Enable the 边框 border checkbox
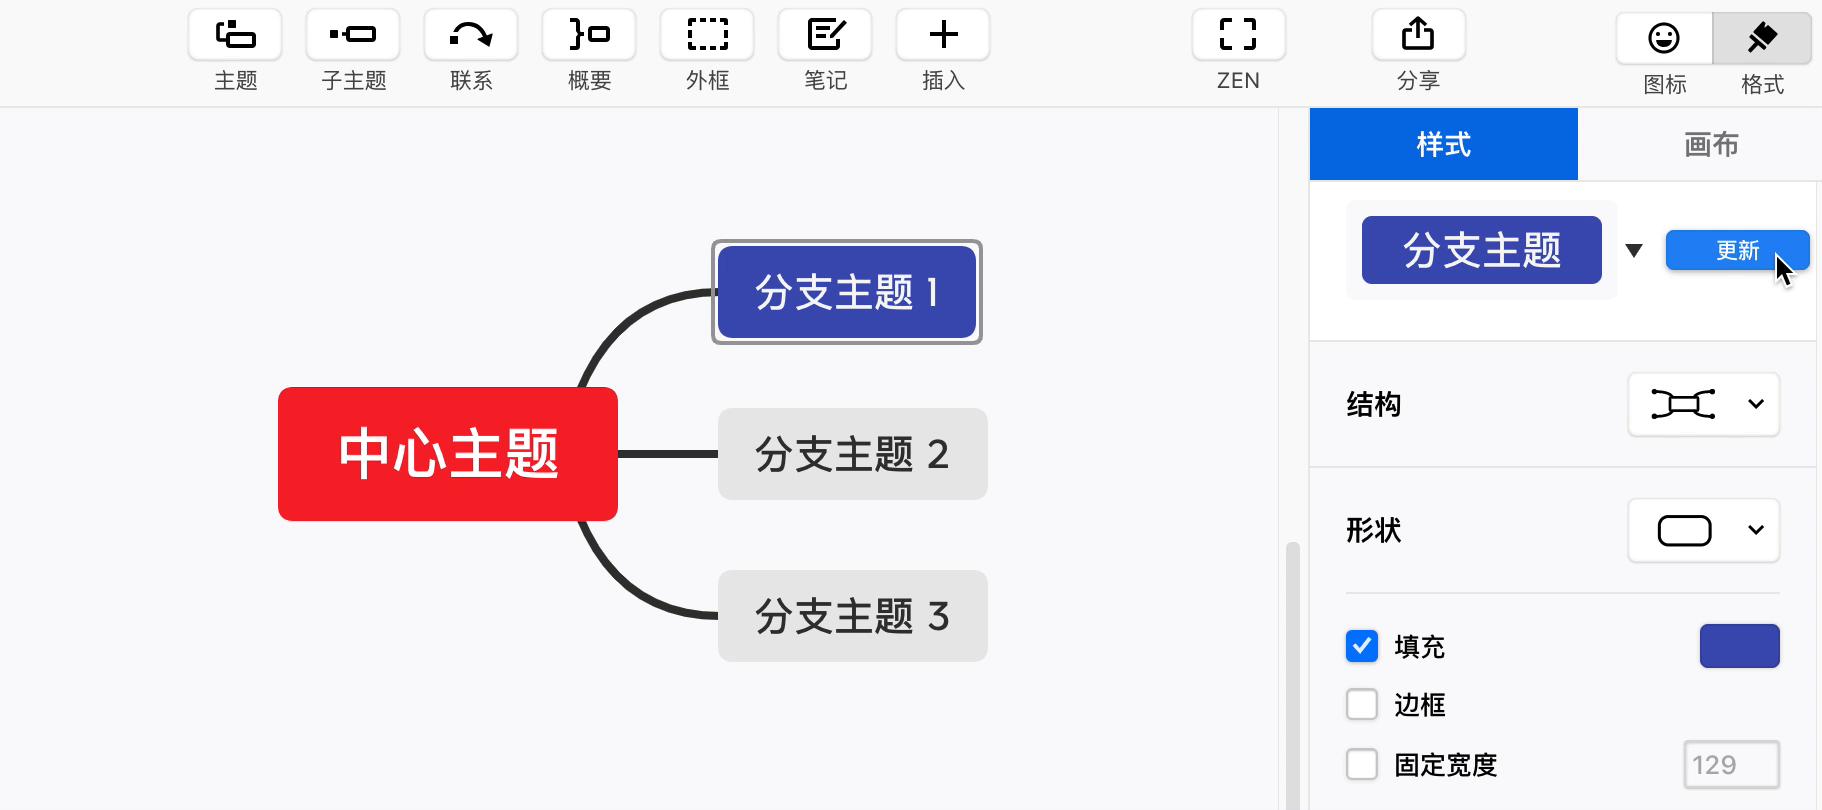Screen dimensions: 1822x810 [x=1362, y=704]
